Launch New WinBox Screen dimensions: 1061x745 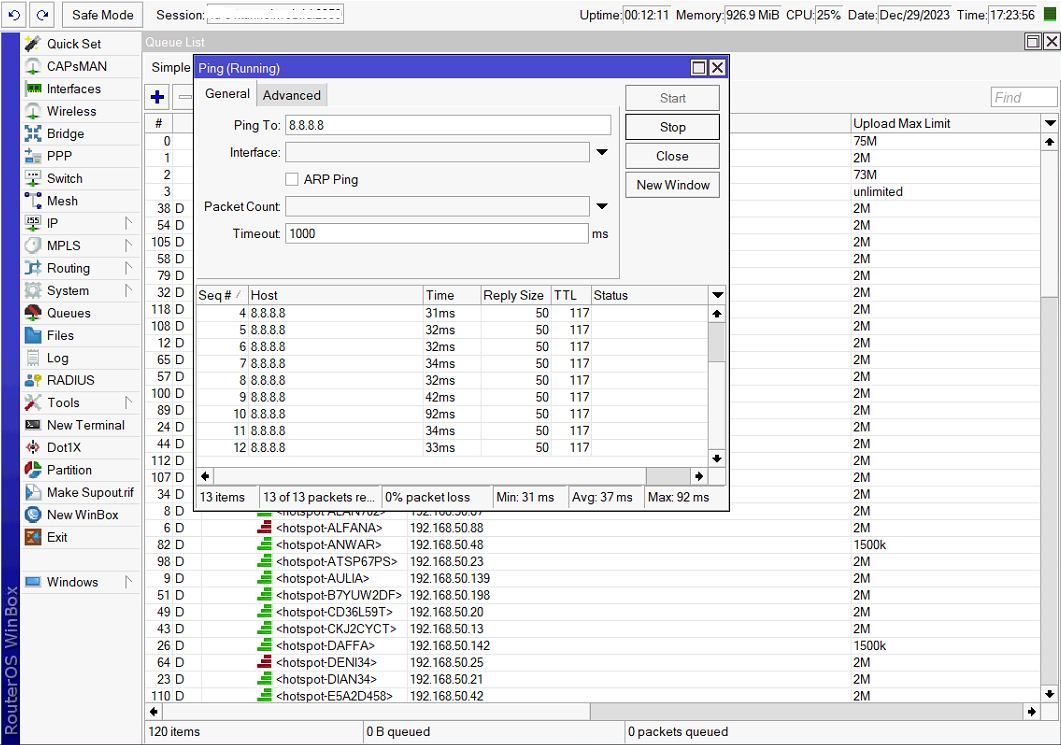(x=82, y=514)
